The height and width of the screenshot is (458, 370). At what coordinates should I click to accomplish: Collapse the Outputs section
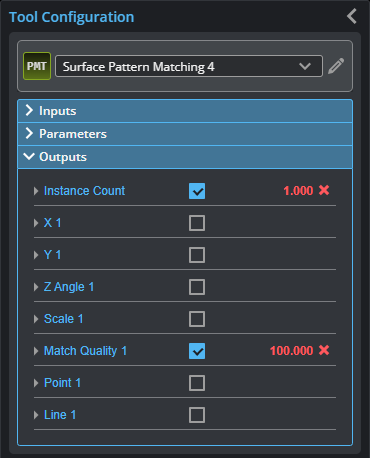(x=185, y=157)
